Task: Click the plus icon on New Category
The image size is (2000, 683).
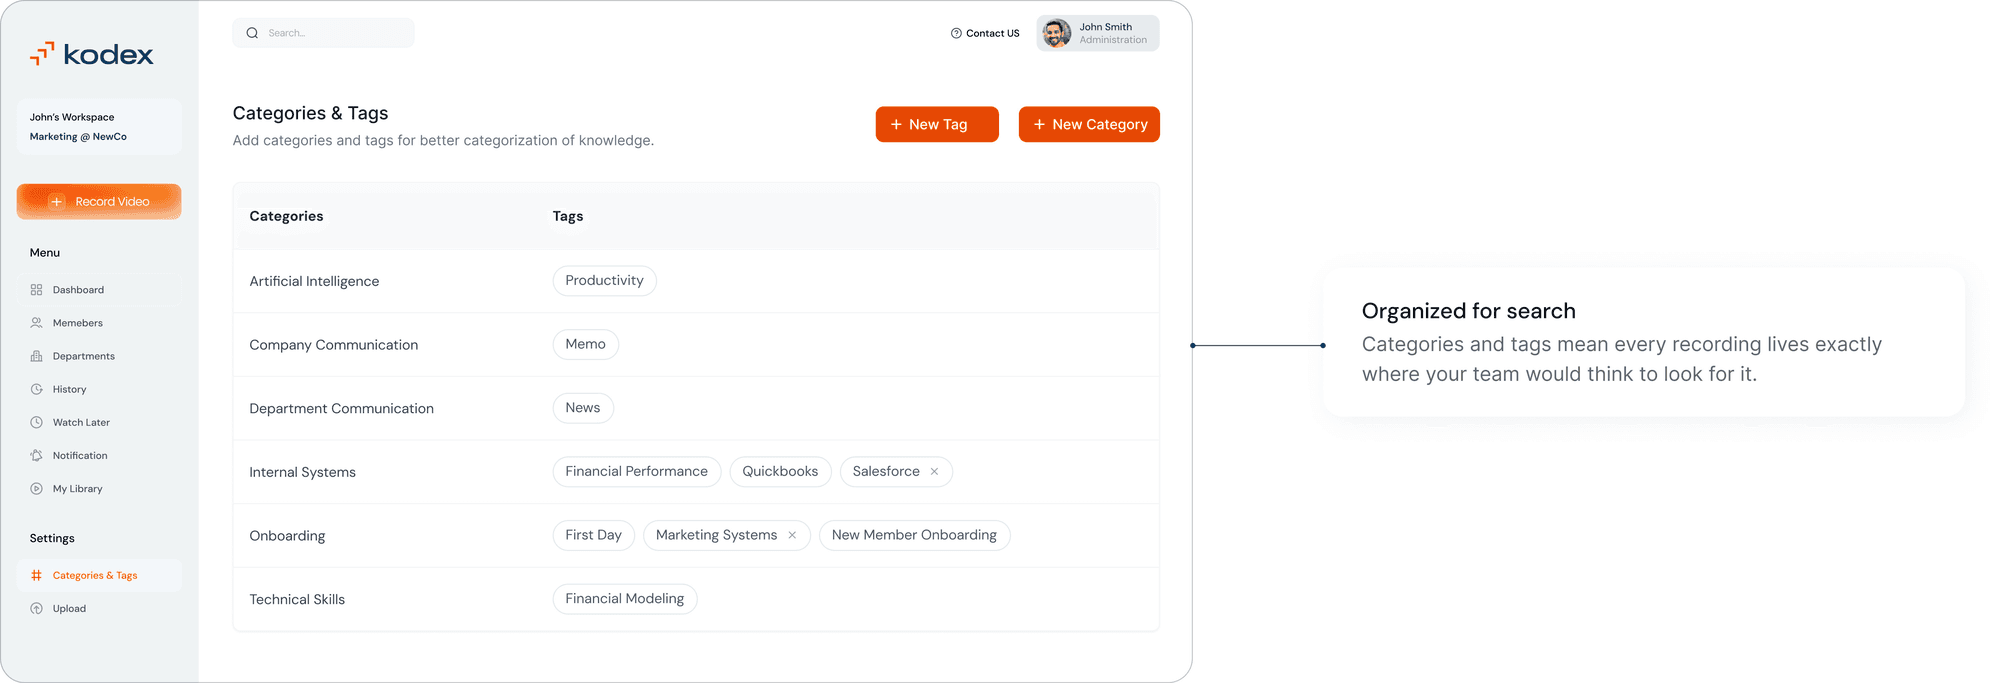Action: (x=1039, y=124)
